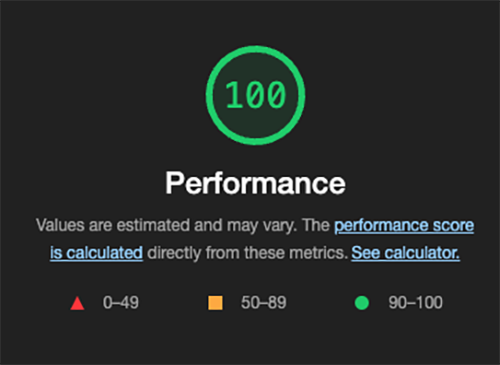Open the "is calculated" link text
Viewport: 500px width, 365px height.
(x=97, y=253)
